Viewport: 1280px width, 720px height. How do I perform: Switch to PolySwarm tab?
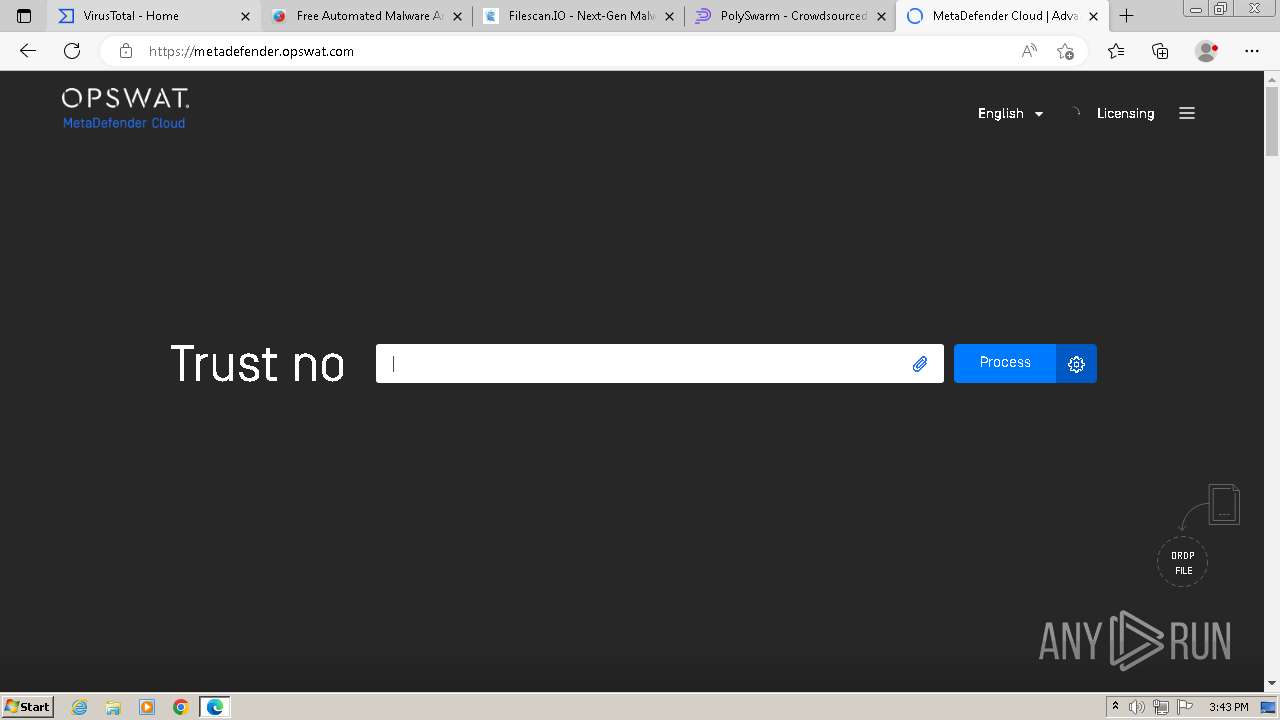click(790, 16)
